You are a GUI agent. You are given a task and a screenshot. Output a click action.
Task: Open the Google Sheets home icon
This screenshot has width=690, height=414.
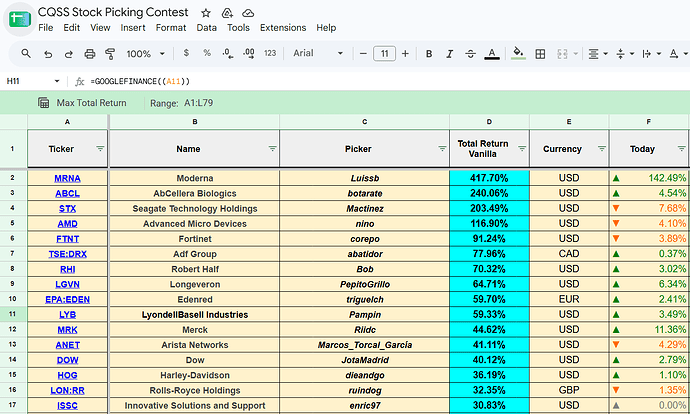20,19
